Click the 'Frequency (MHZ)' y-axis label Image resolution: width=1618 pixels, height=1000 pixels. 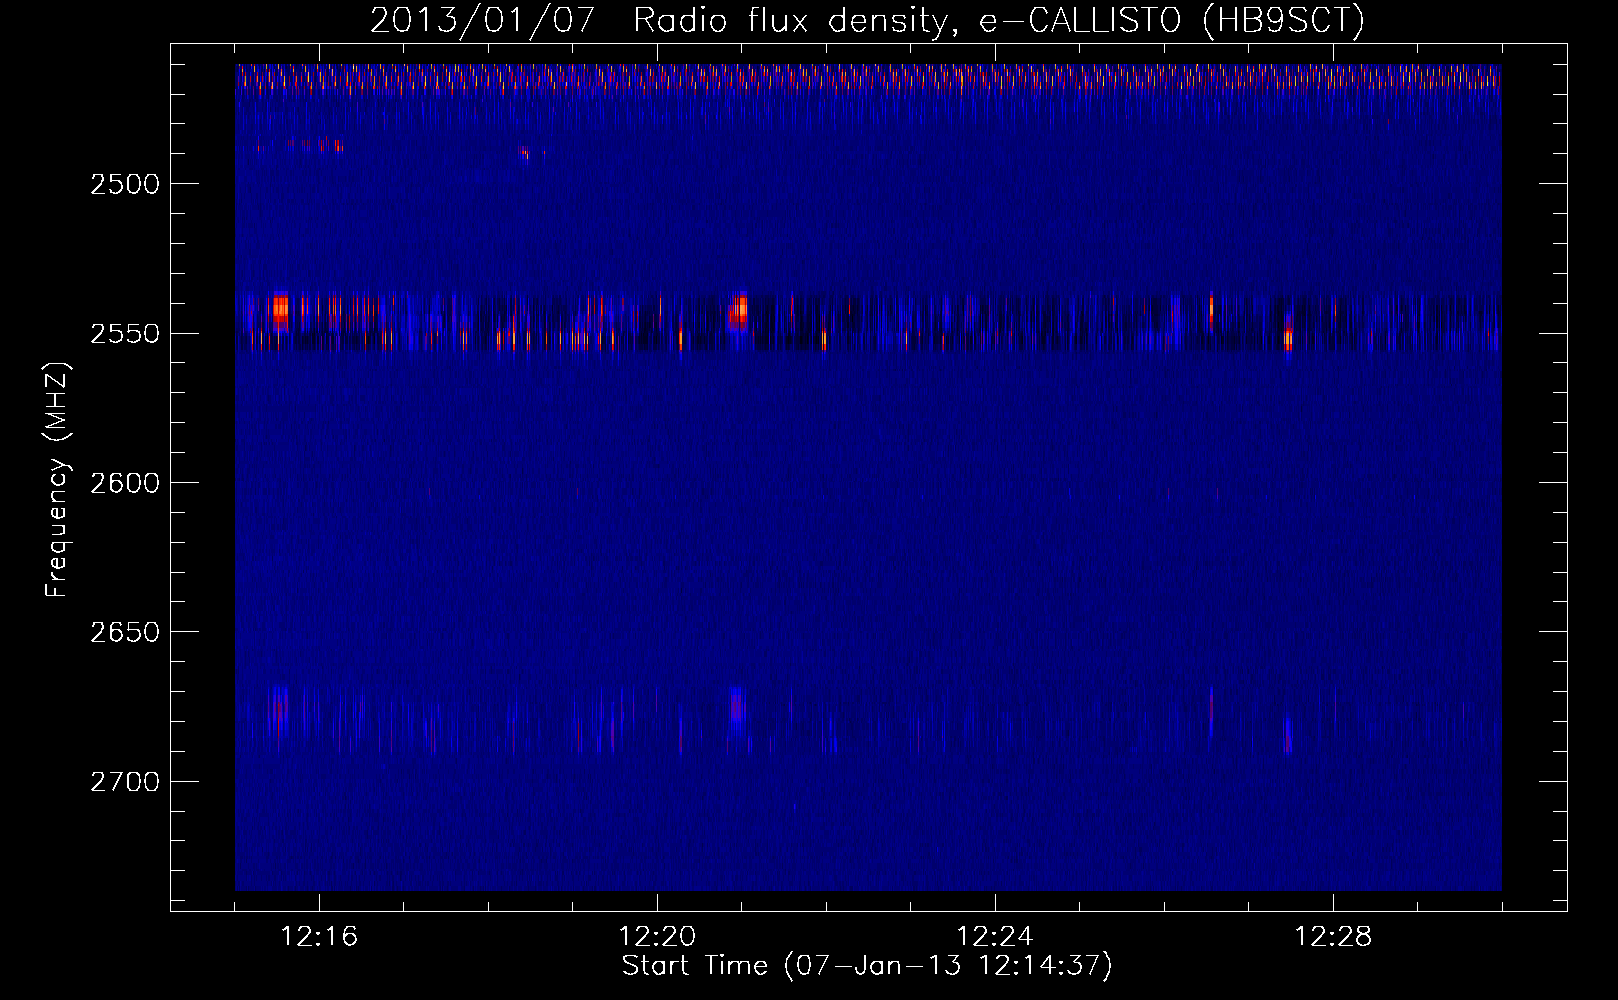pos(57,481)
